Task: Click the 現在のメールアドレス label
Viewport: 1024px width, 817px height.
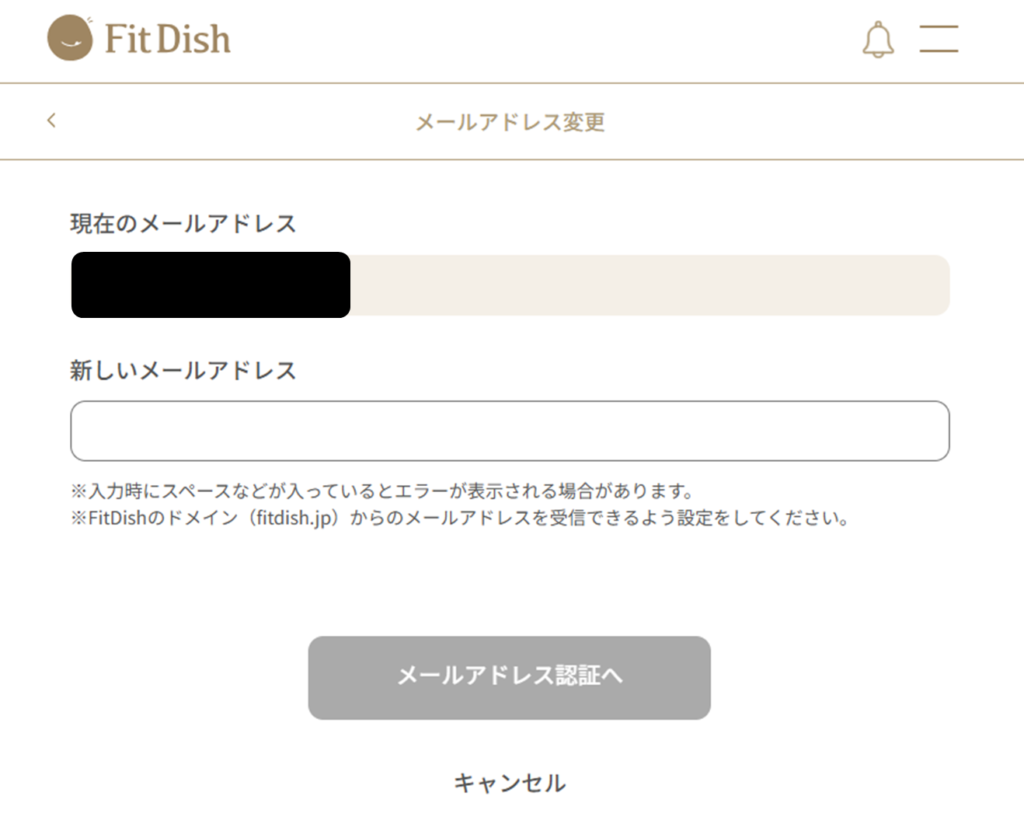Action: tap(183, 223)
